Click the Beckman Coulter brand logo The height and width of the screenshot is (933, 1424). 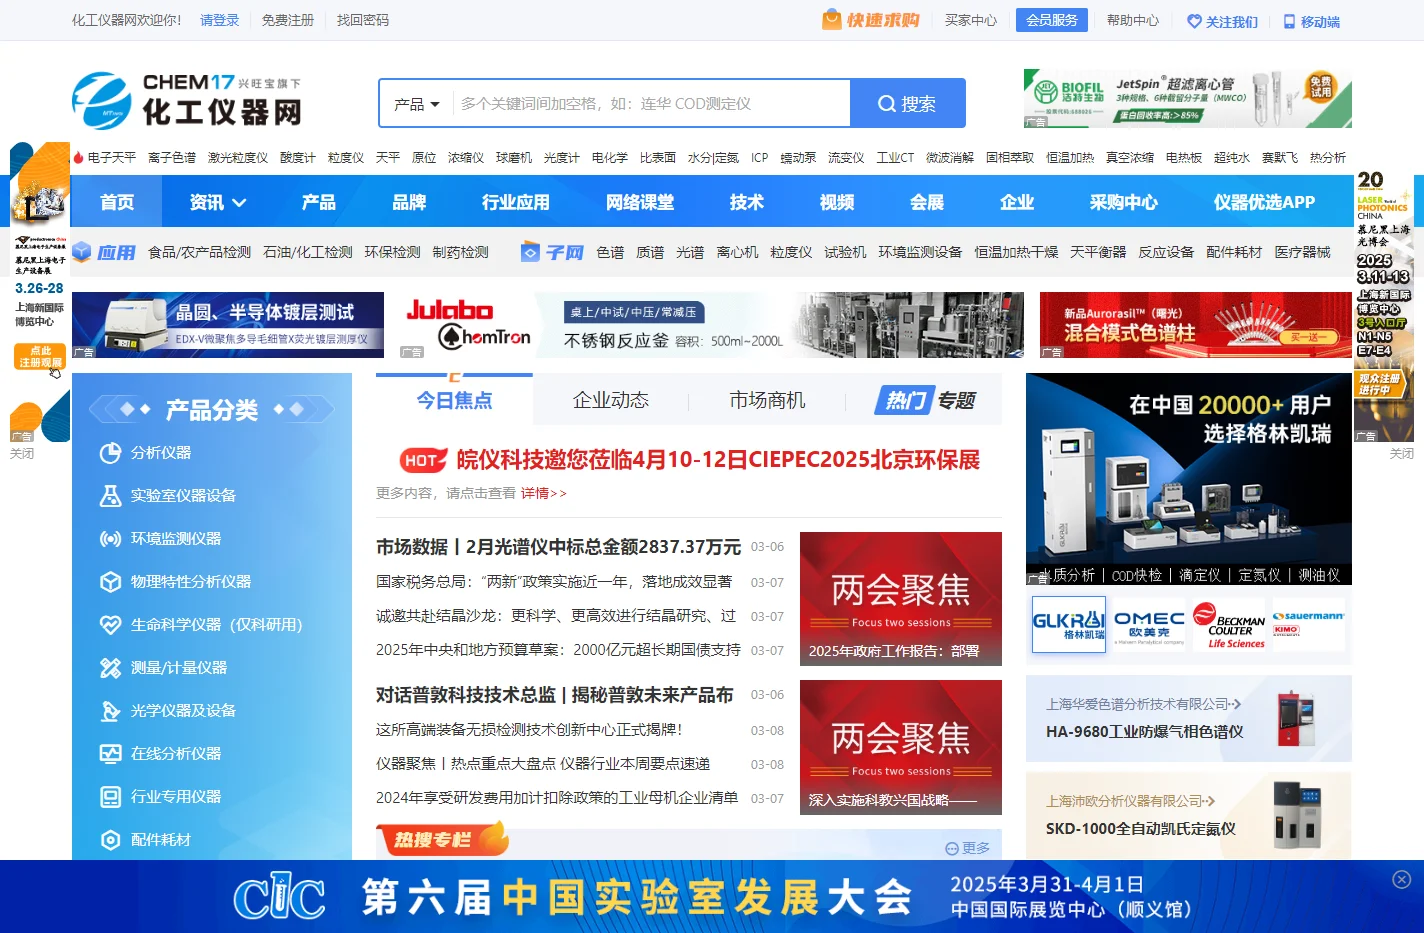tap(1229, 625)
